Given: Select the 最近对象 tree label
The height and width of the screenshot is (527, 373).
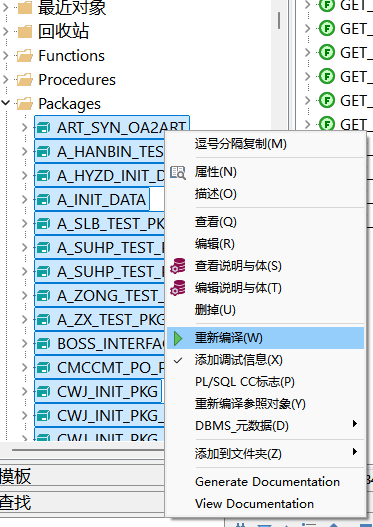Looking at the screenshot, I should coord(72,8).
